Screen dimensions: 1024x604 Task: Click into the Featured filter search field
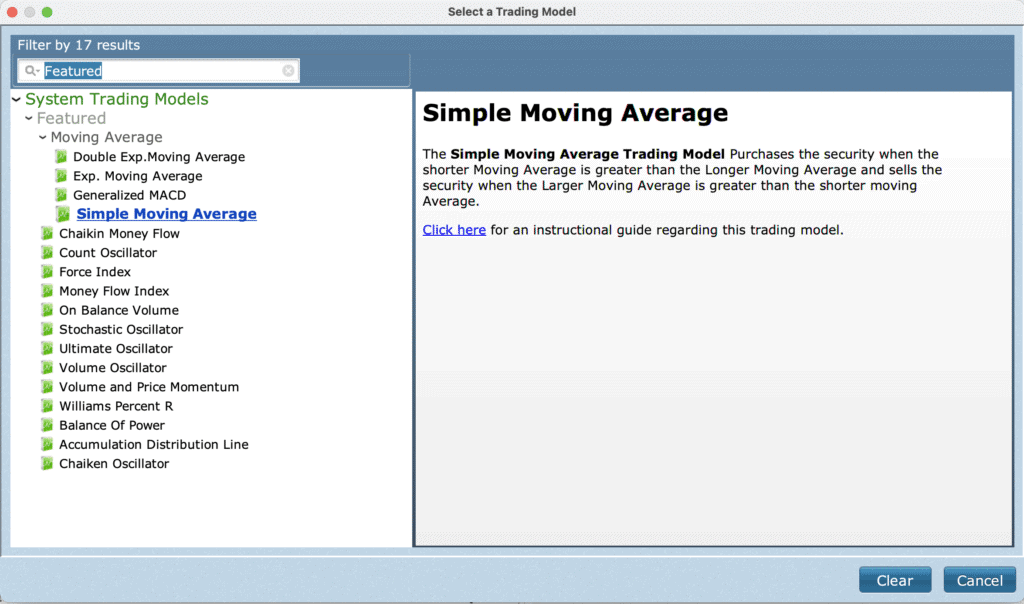[x=160, y=71]
